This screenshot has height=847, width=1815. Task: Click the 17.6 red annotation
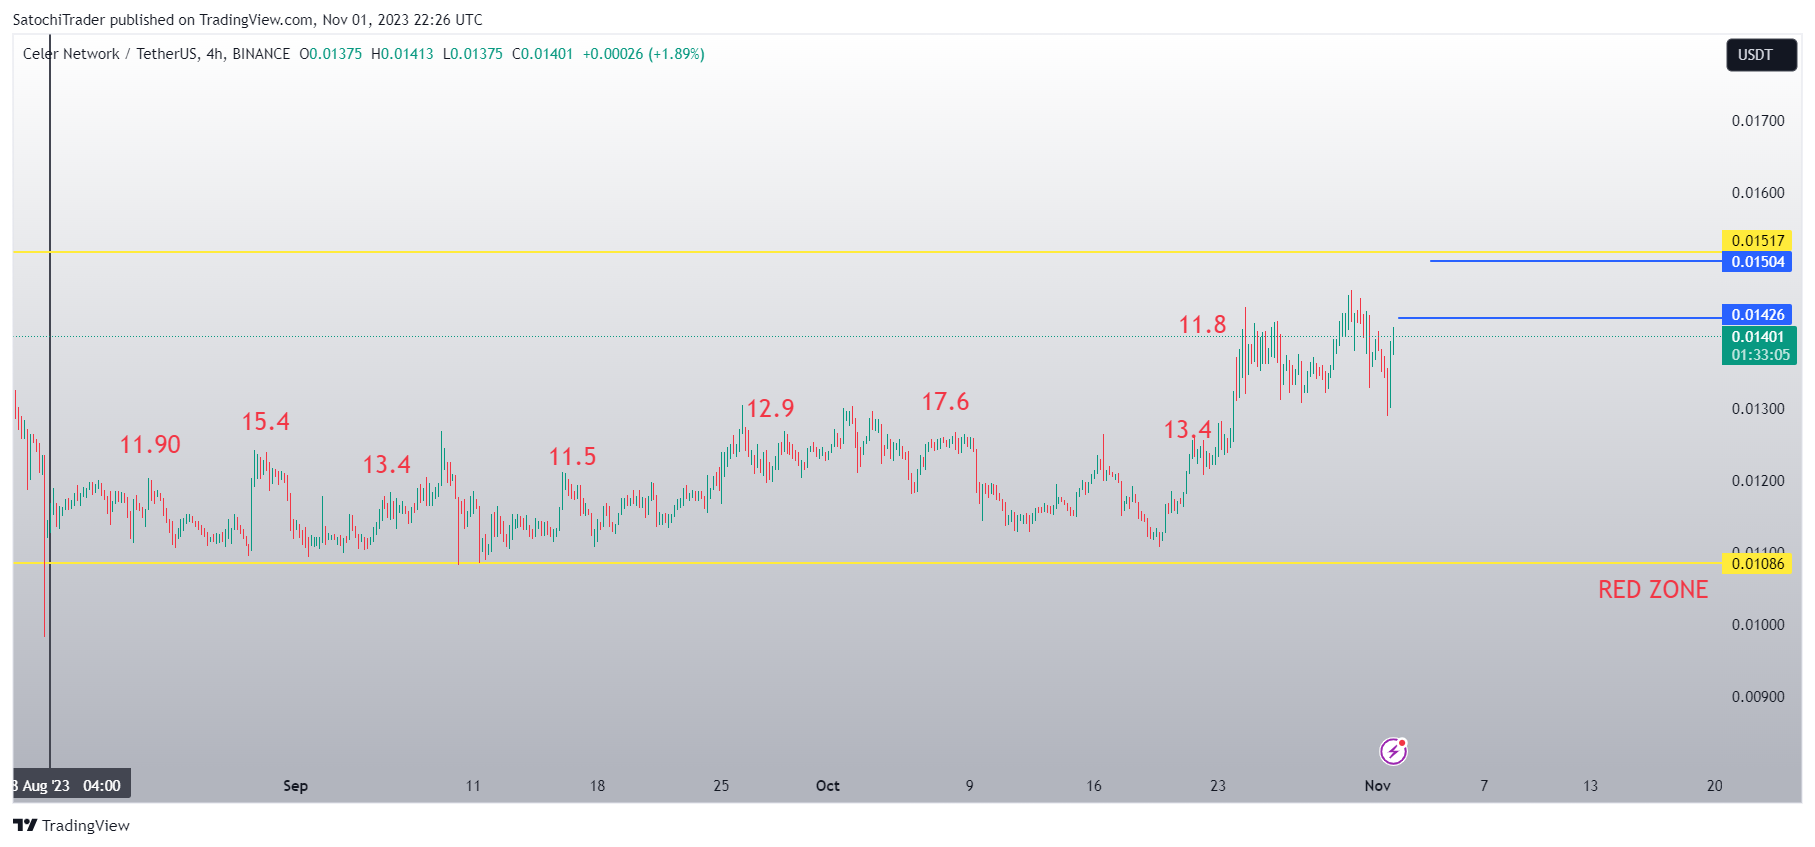coord(945,402)
